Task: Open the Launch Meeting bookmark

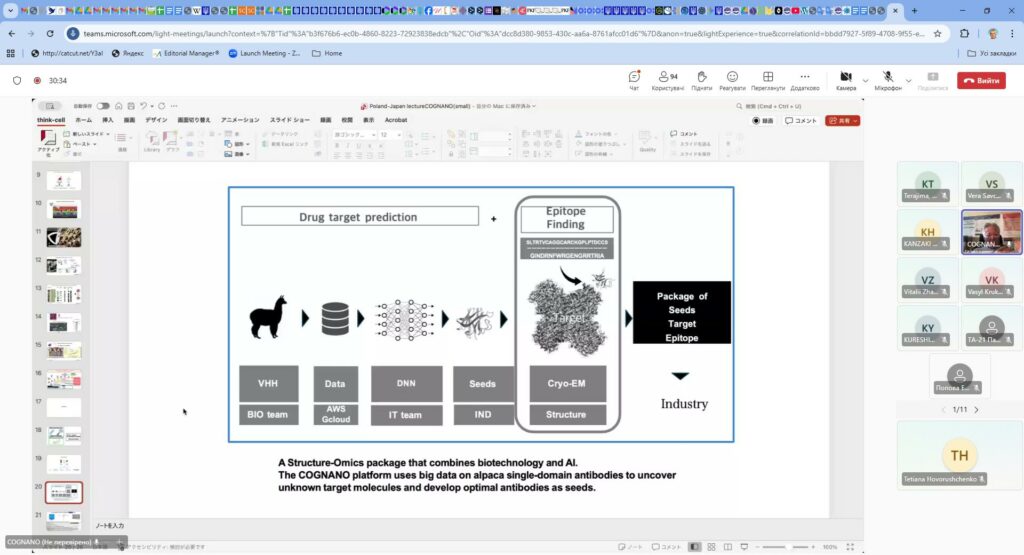Action: click(267, 53)
